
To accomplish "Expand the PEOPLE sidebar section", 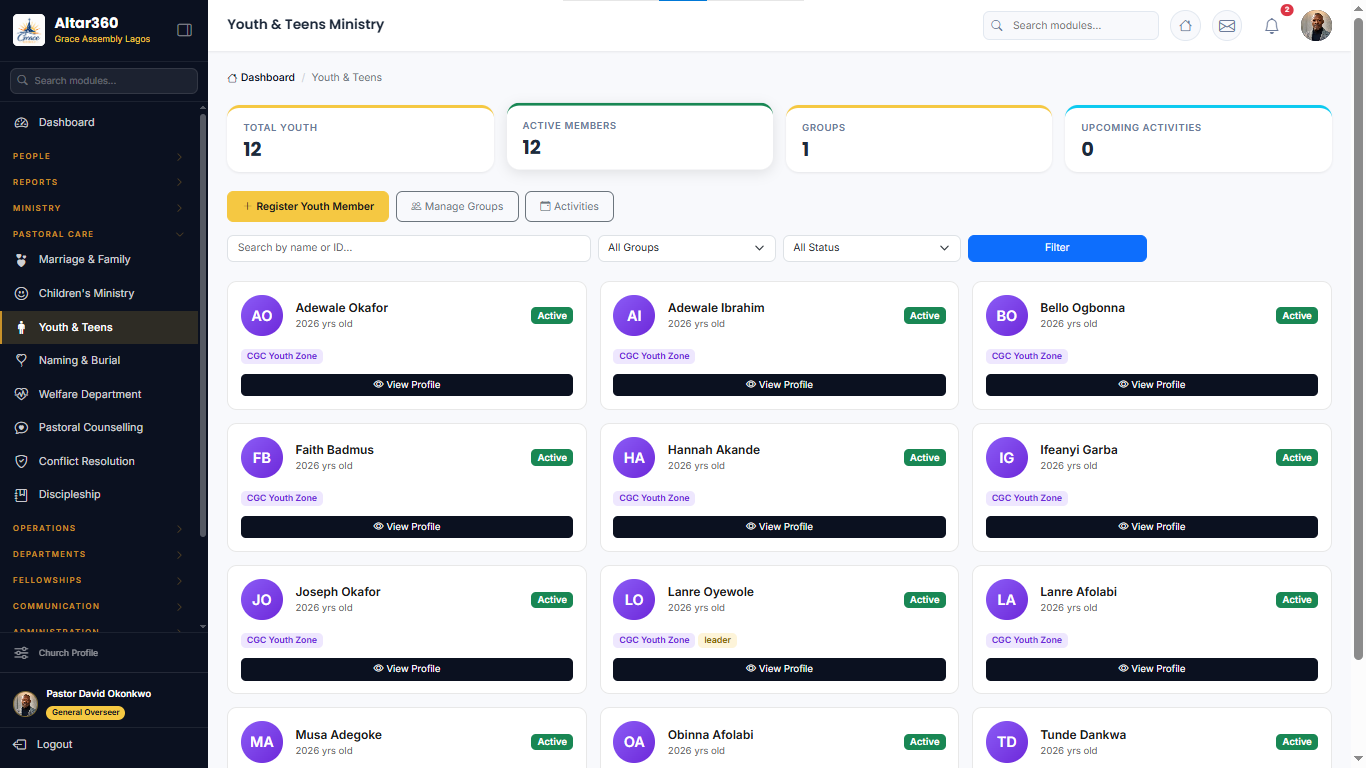I will [x=98, y=156].
